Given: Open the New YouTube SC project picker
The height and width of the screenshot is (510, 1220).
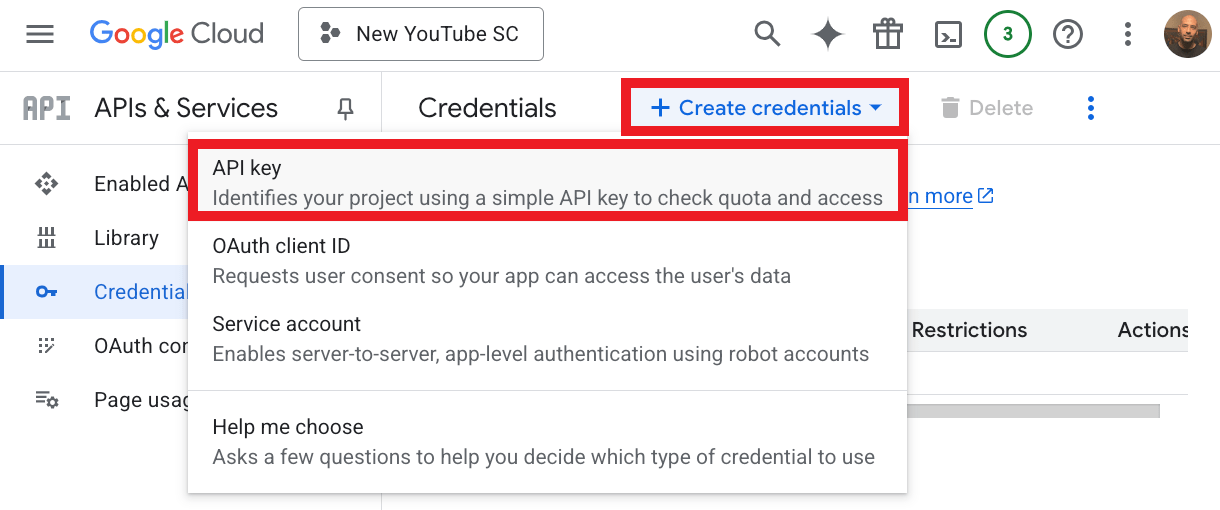Looking at the screenshot, I should 421,34.
